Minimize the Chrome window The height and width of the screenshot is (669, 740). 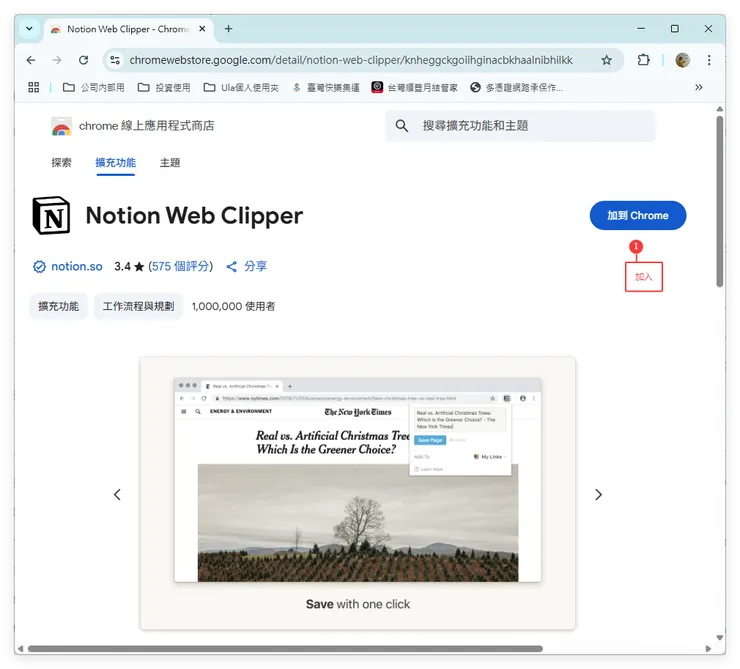(x=641, y=29)
